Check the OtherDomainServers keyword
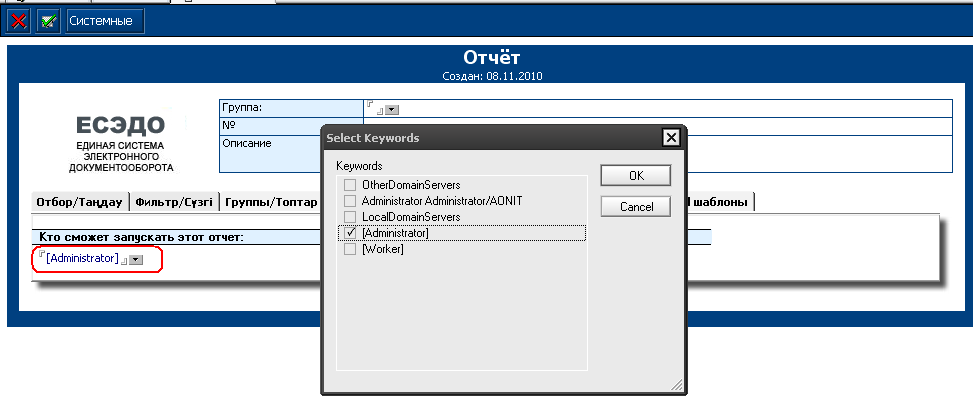The image size is (973, 397). pos(350,185)
